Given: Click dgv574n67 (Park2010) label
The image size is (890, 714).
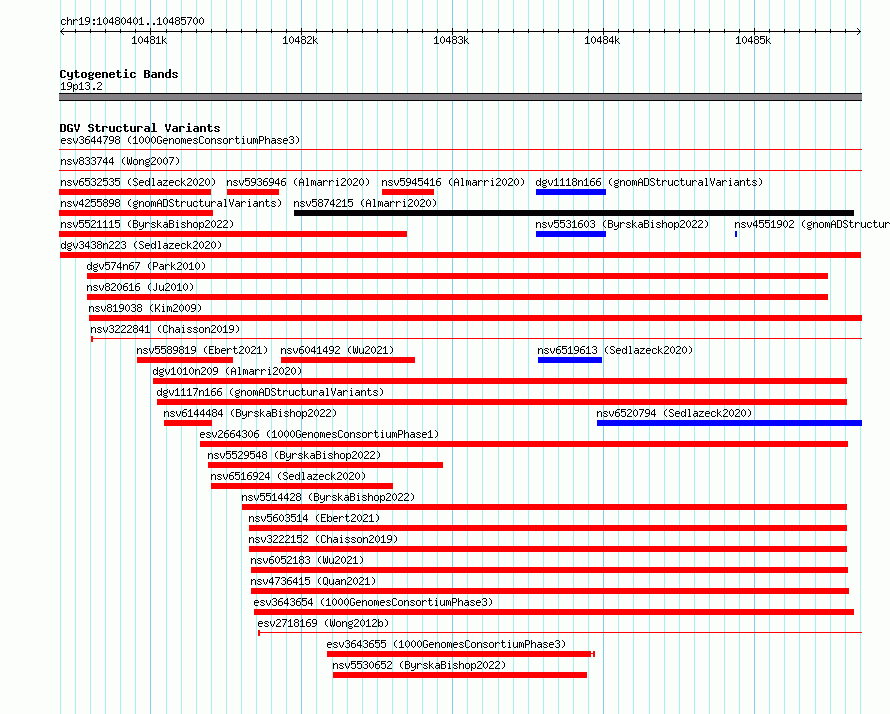Looking at the screenshot, I should (146, 266).
